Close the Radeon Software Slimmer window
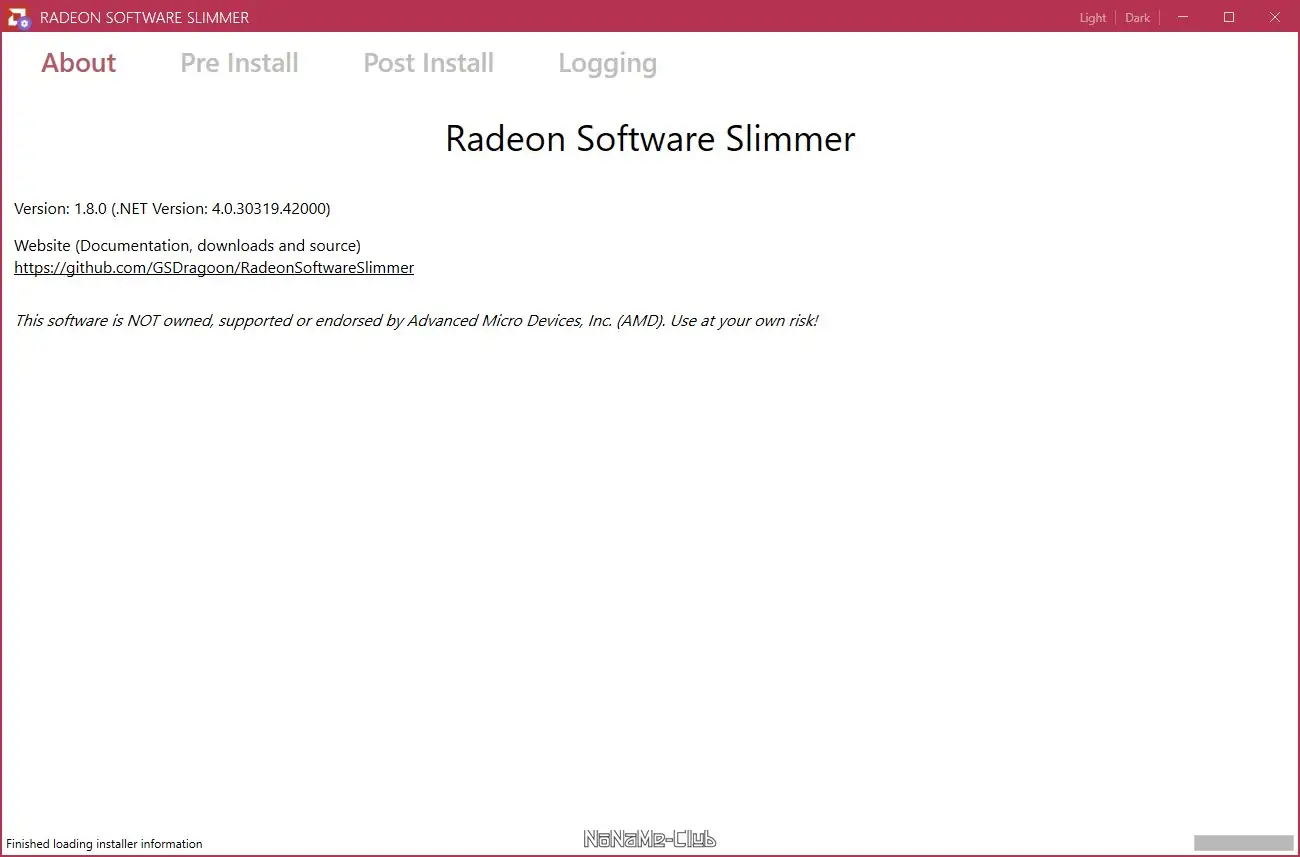Image resolution: width=1300 pixels, height=857 pixels. tap(1275, 17)
